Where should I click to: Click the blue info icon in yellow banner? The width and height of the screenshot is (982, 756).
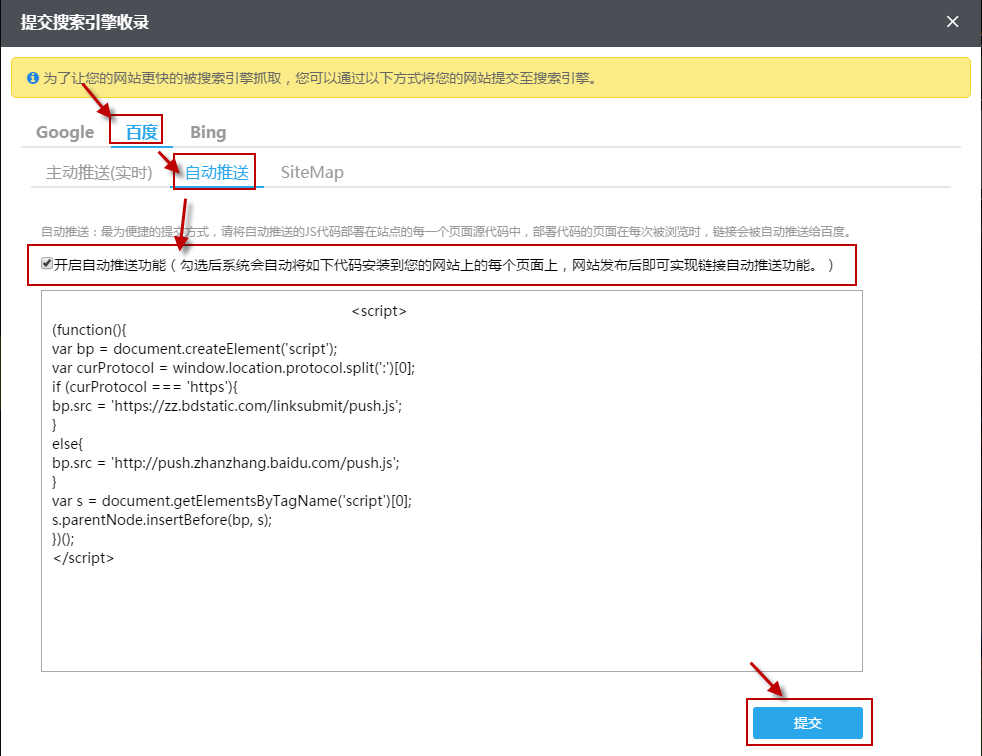point(32,77)
